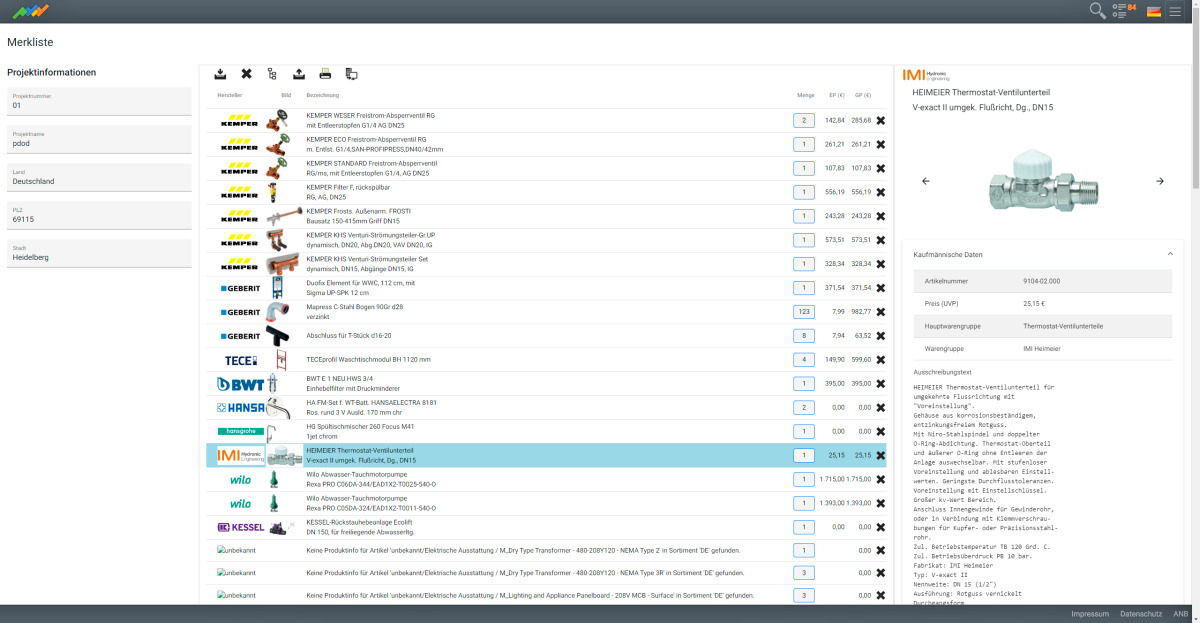Edit the Stadt field Heidelberg
The height and width of the screenshot is (623, 1200).
click(99, 253)
